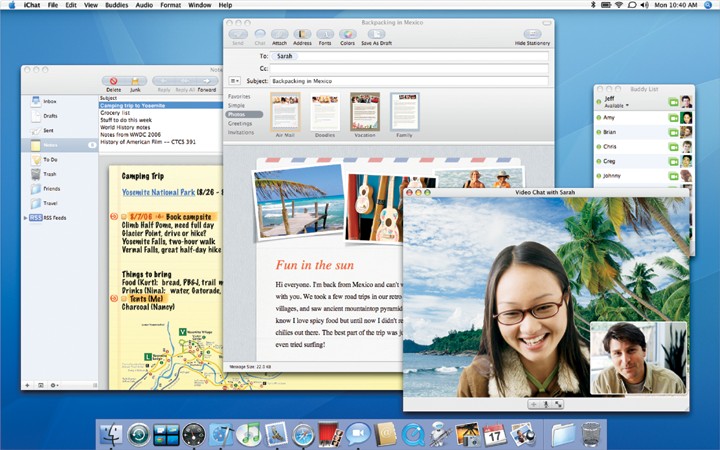Open iTunes from the Dock
This screenshot has width=720, height=450.
click(248, 434)
